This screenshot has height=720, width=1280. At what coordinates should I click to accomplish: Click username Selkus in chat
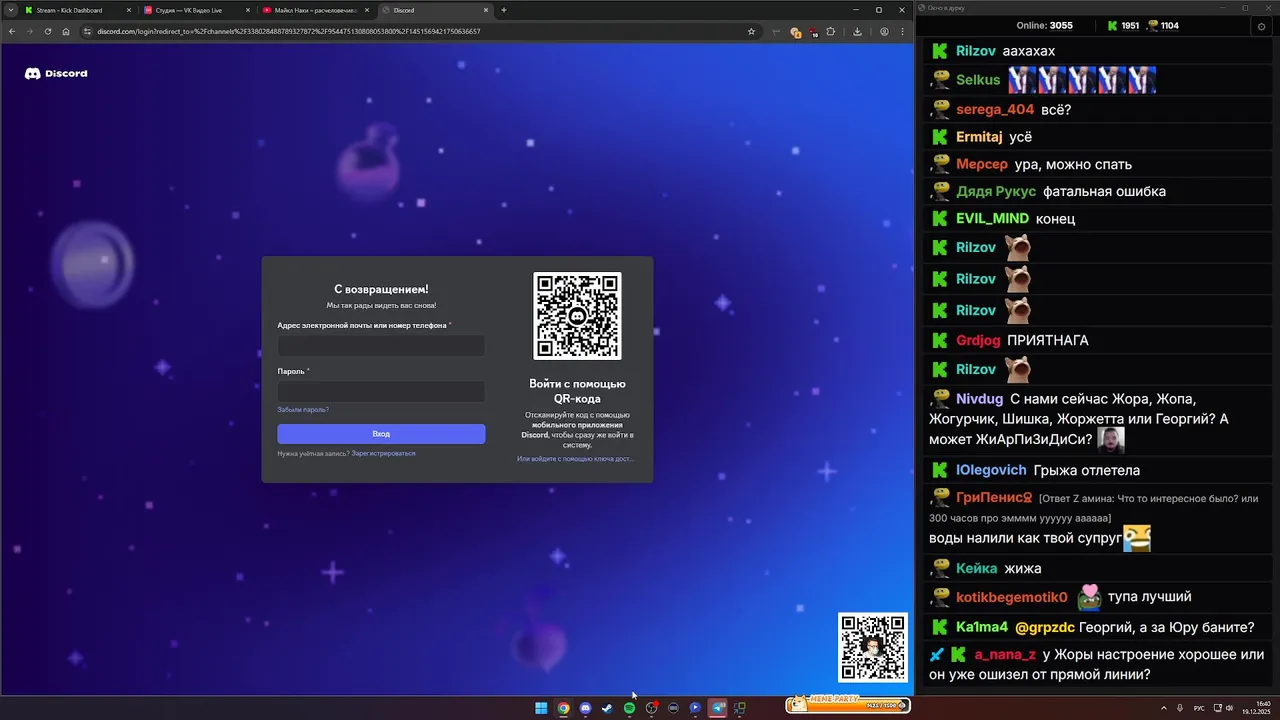(978, 80)
